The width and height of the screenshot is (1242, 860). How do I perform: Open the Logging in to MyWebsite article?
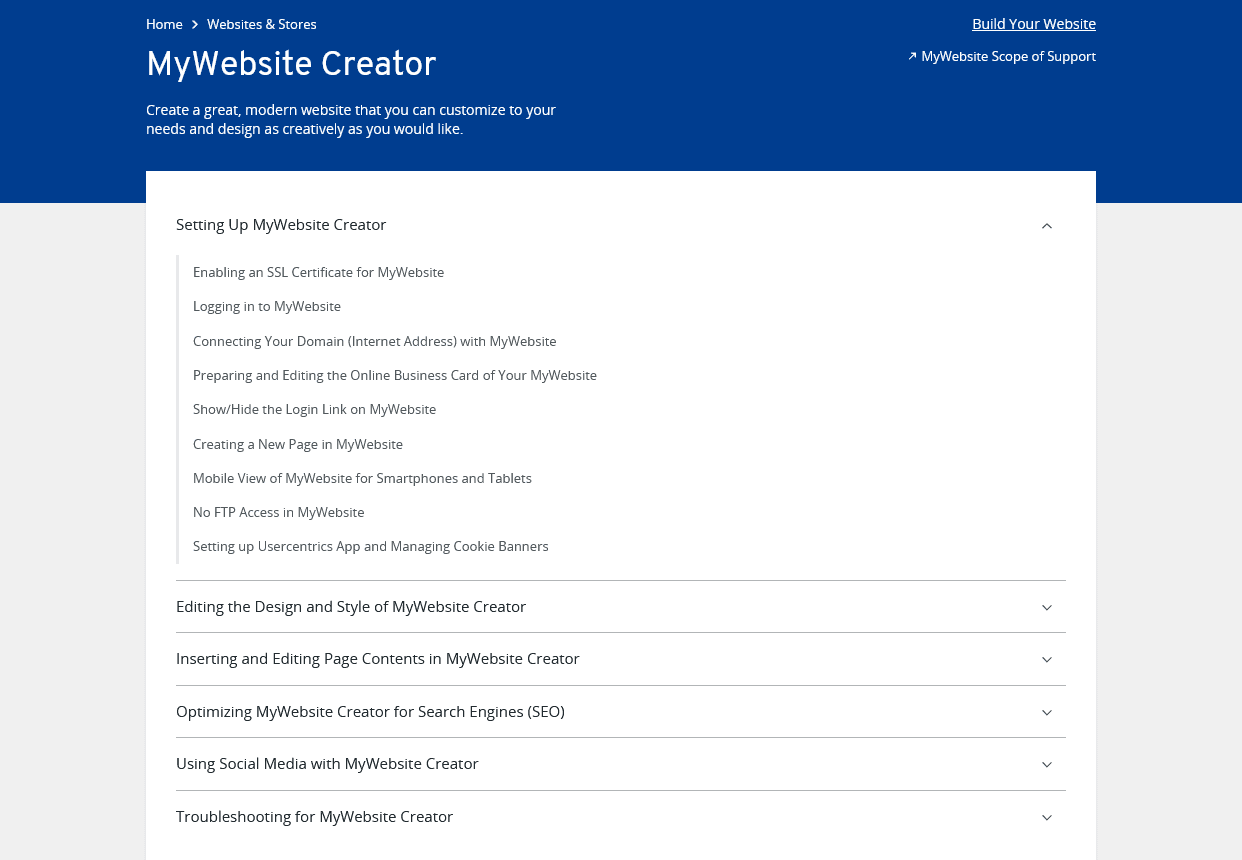coord(267,306)
